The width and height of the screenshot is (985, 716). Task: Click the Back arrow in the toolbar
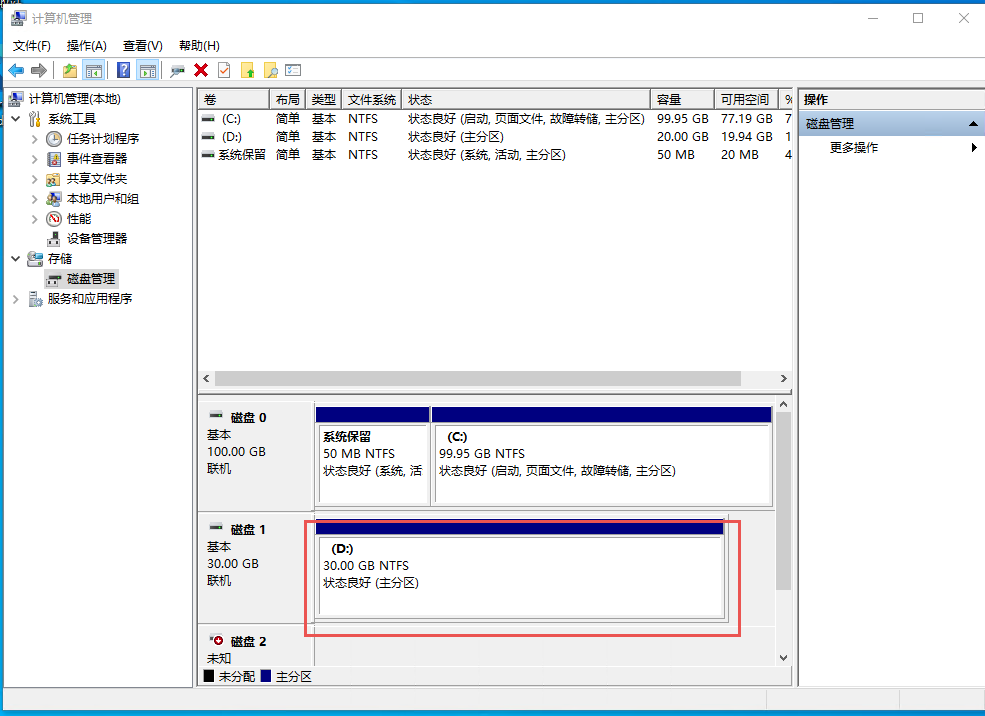click(16, 70)
